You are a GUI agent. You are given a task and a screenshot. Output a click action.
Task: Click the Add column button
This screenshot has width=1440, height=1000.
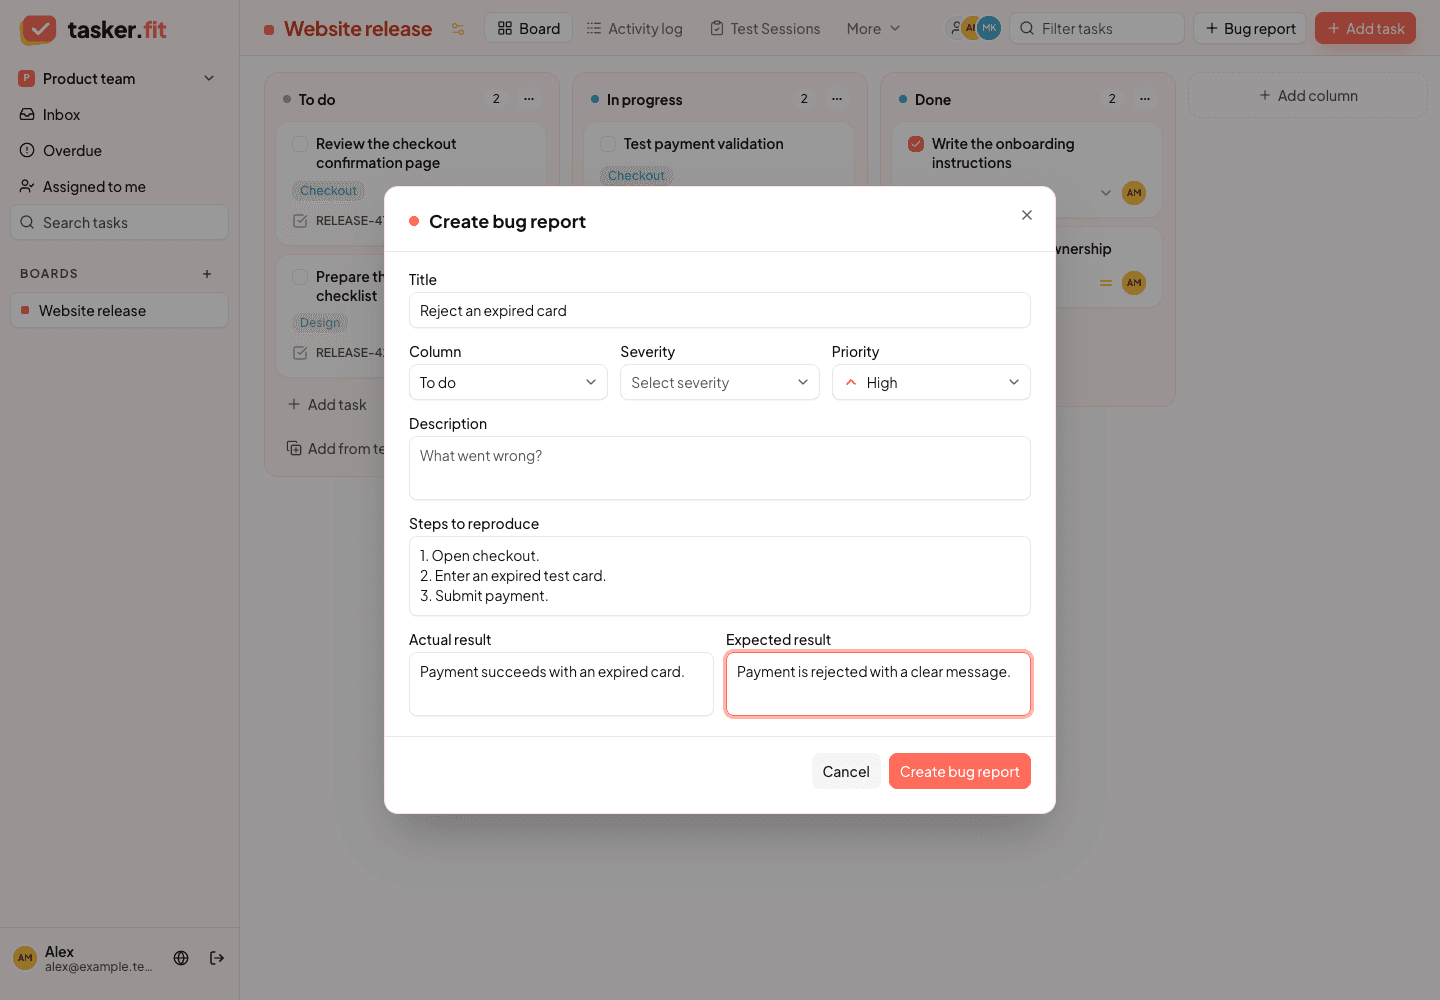1308,96
